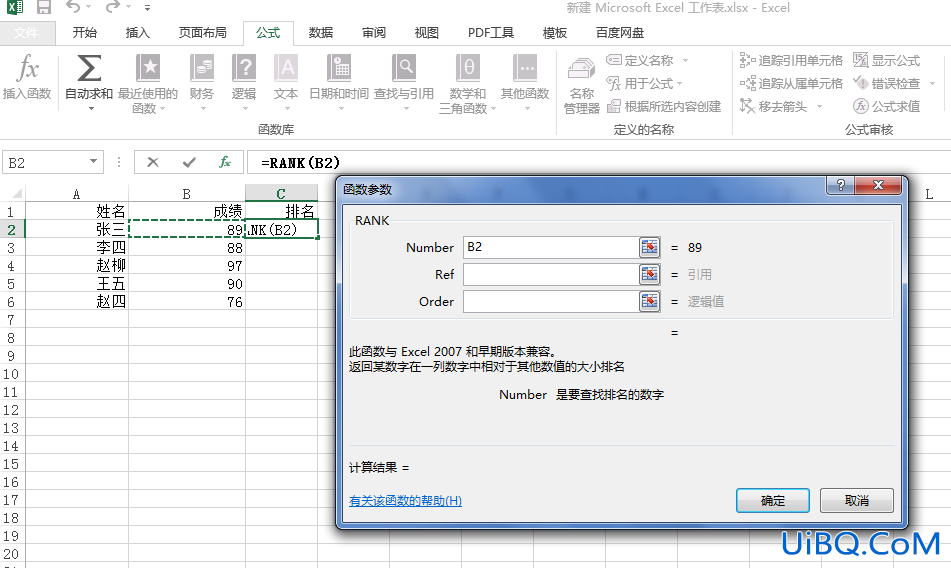
Task: Click the Undo arrow icon
Action: click(73, 7)
